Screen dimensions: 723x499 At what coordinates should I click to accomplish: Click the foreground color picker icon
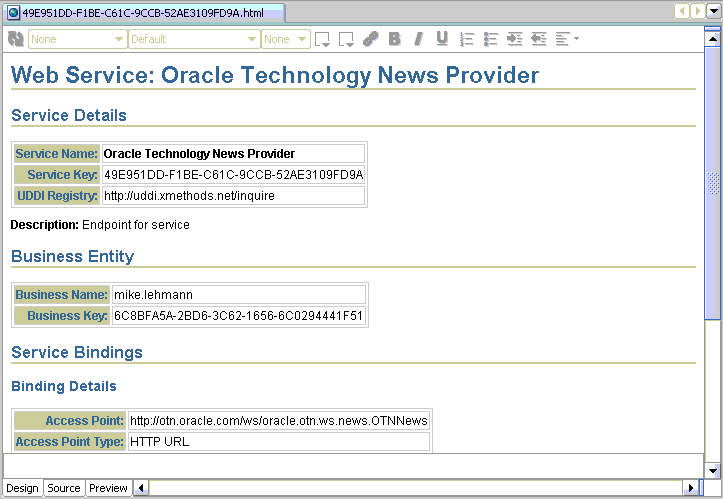tap(322, 39)
